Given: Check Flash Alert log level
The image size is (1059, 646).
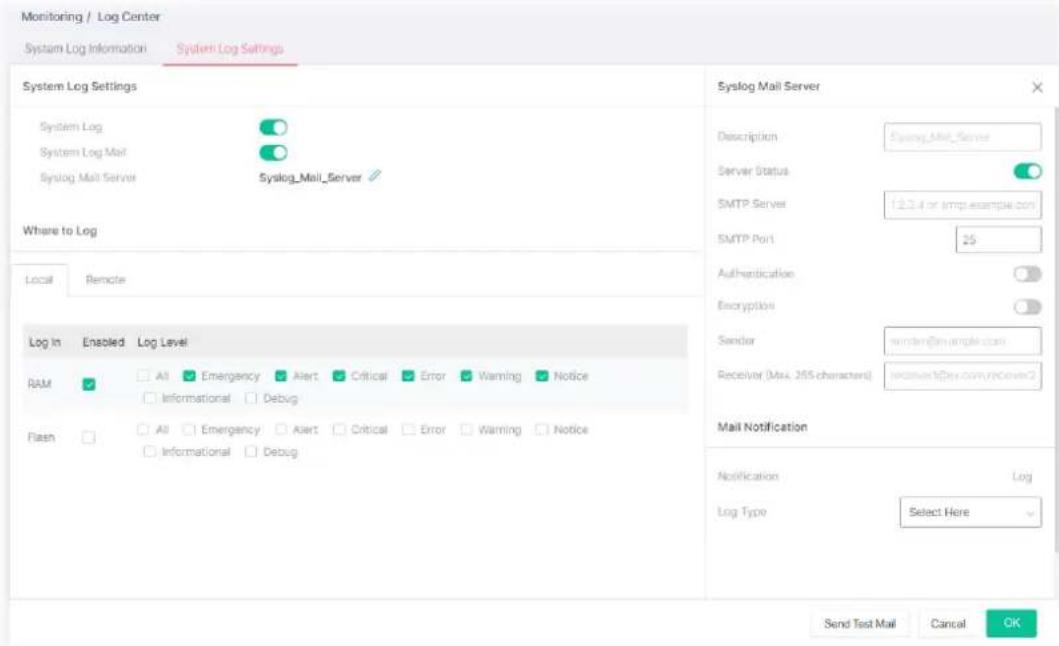Looking at the screenshot, I should 281,429.
